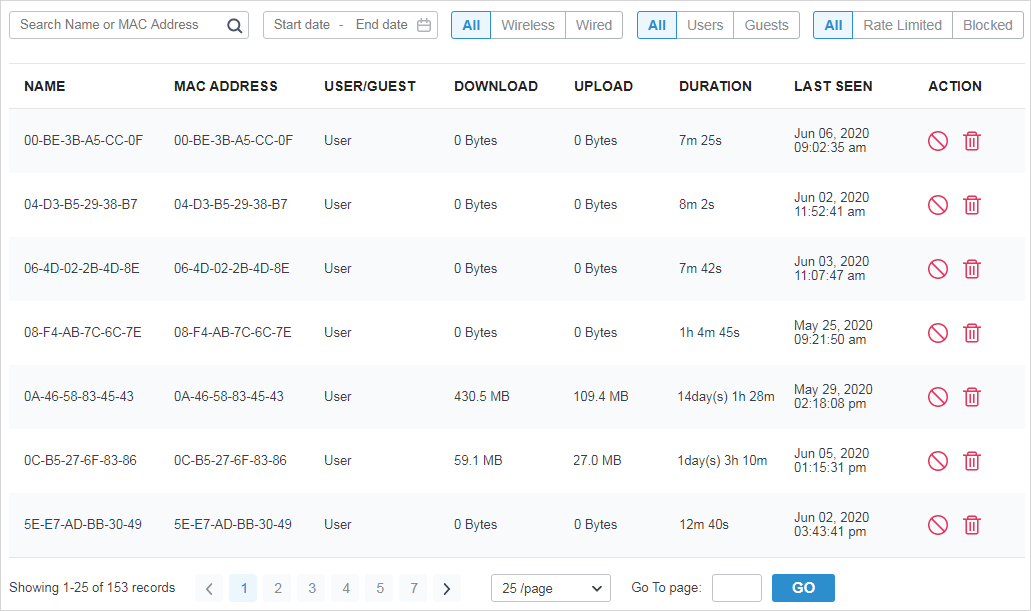This screenshot has height=611, width=1031.
Task: Block client 00-BE-3B-A5-CC-0F
Action: [x=938, y=141]
